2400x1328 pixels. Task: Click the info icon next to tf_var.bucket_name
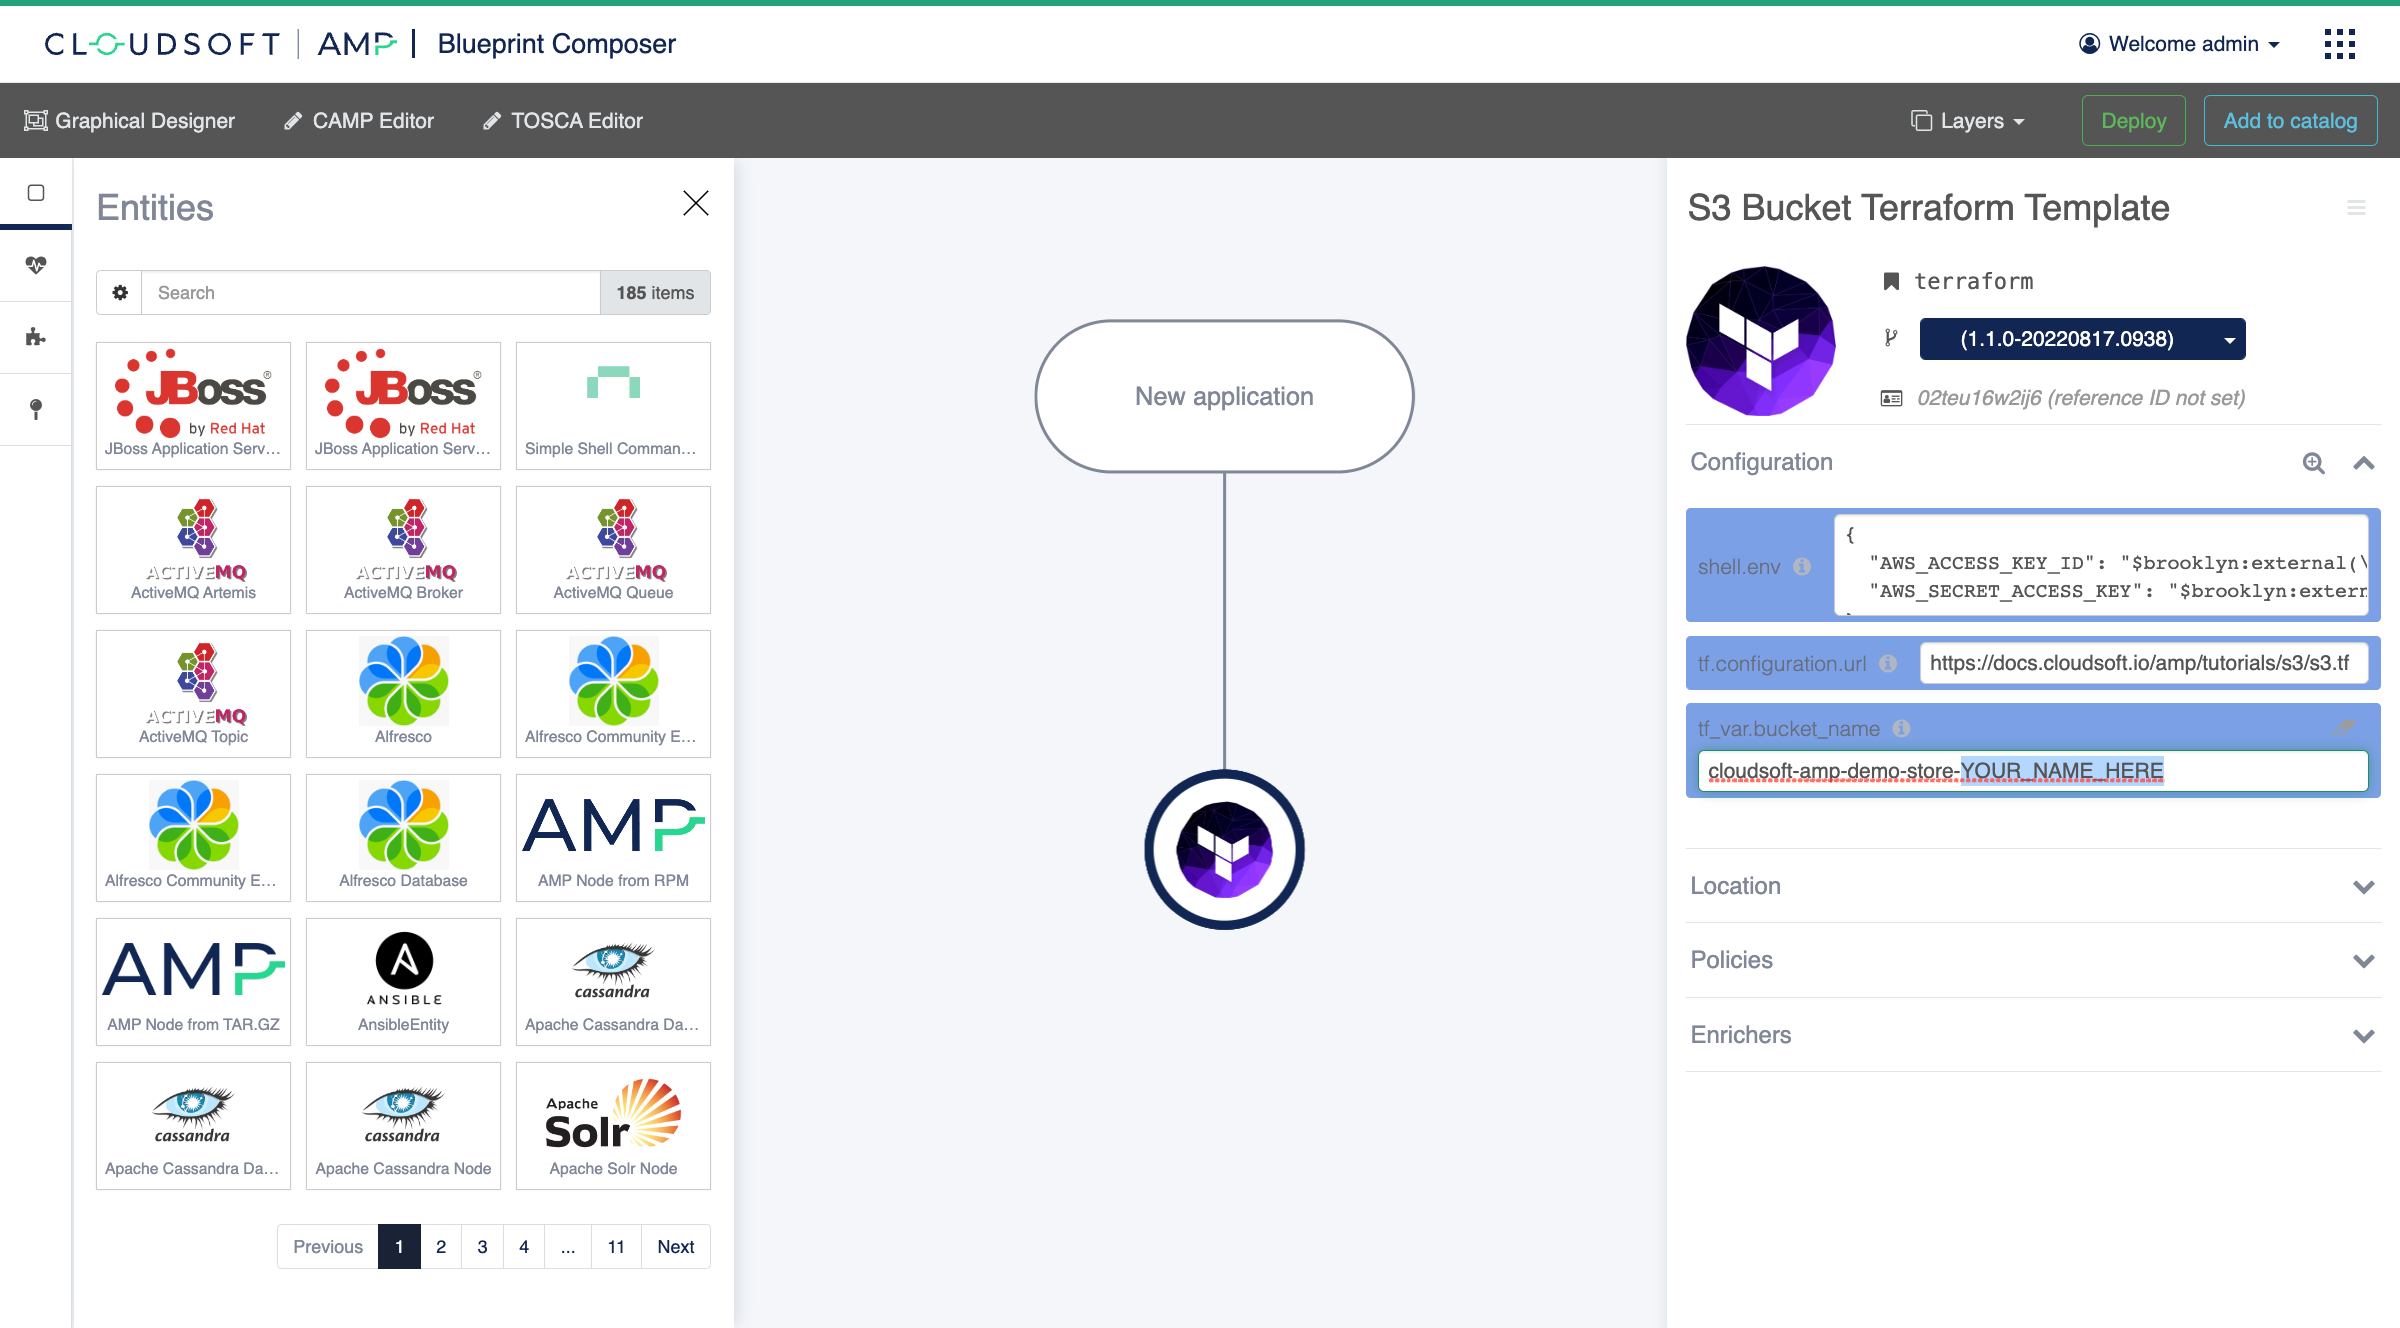(x=1902, y=729)
